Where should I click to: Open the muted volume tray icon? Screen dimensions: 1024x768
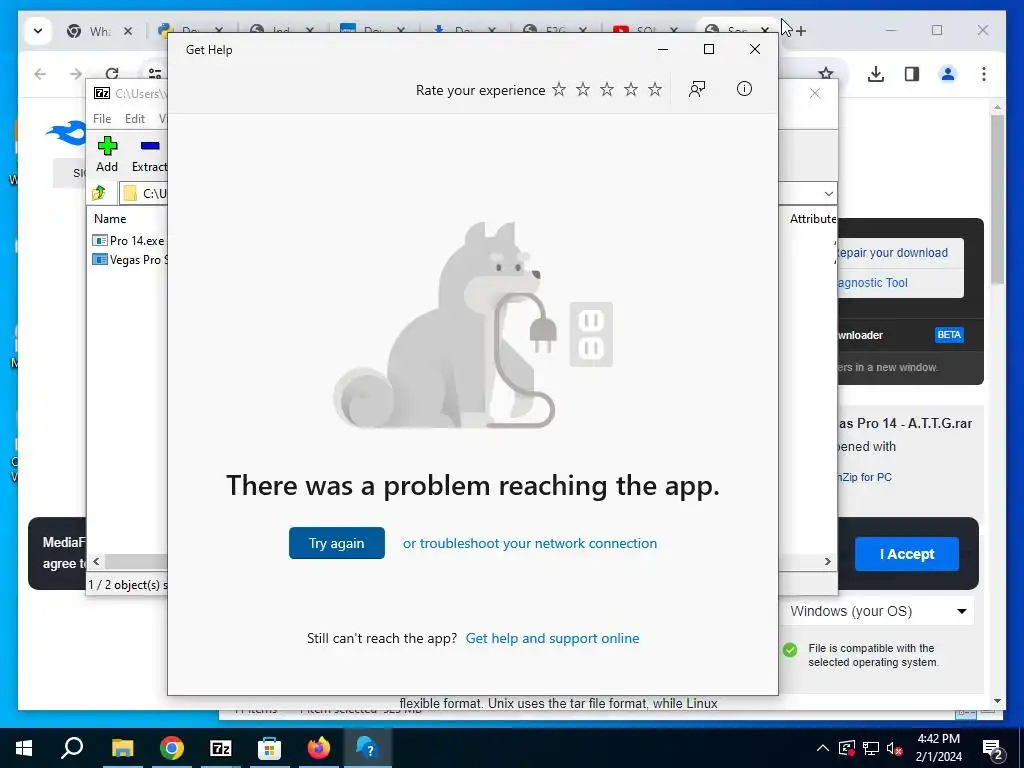[x=894, y=748]
